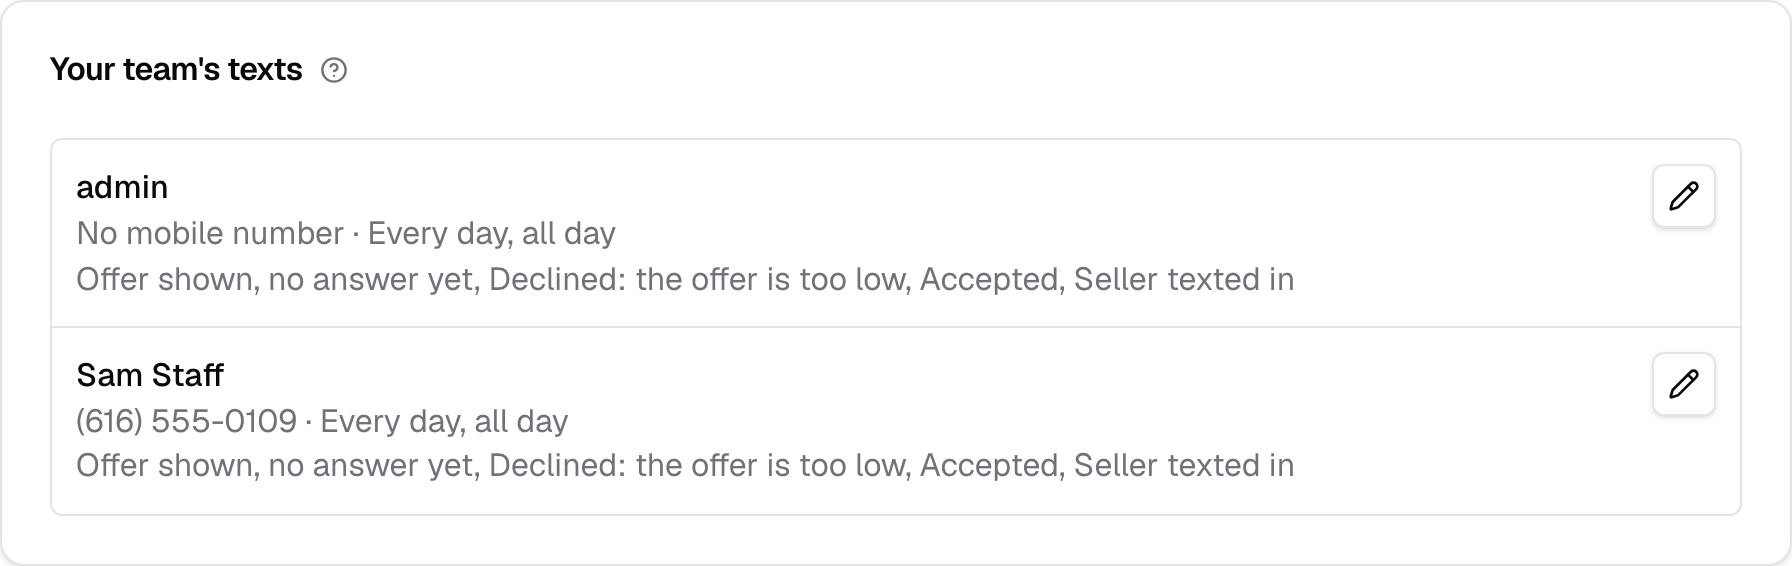Click Seller texted in on Sam Staff's row

[x=1184, y=465]
